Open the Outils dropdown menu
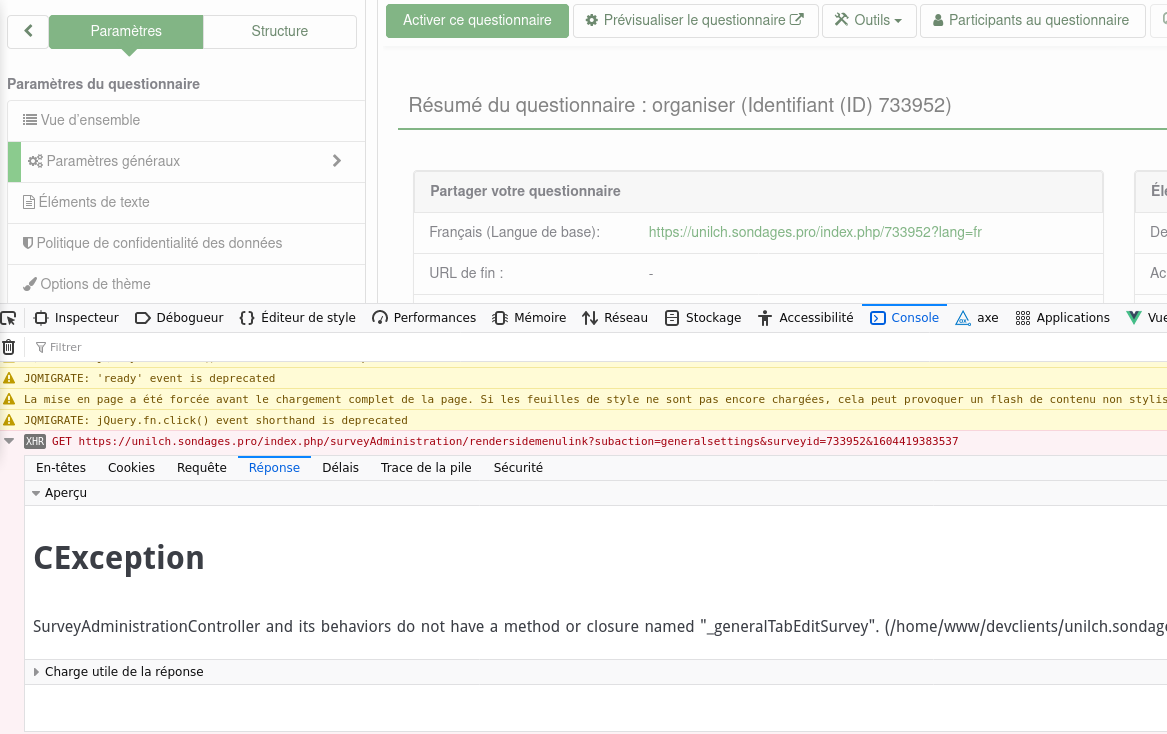Image resolution: width=1167 pixels, height=734 pixels. pyautogui.click(x=869, y=20)
